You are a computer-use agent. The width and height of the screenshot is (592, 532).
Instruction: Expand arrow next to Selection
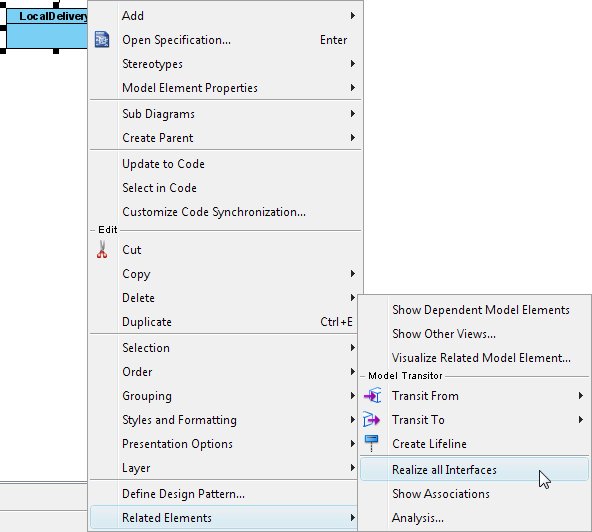[353, 347]
